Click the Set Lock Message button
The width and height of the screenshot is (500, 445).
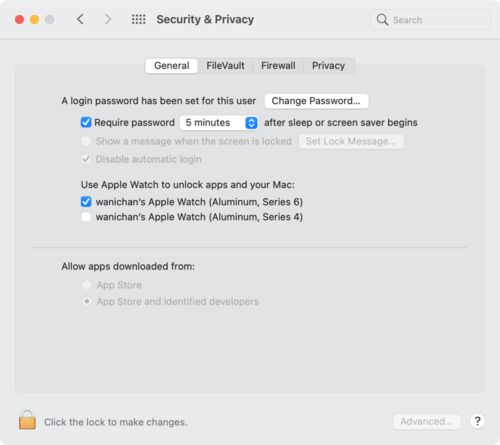pyautogui.click(x=351, y=141)
